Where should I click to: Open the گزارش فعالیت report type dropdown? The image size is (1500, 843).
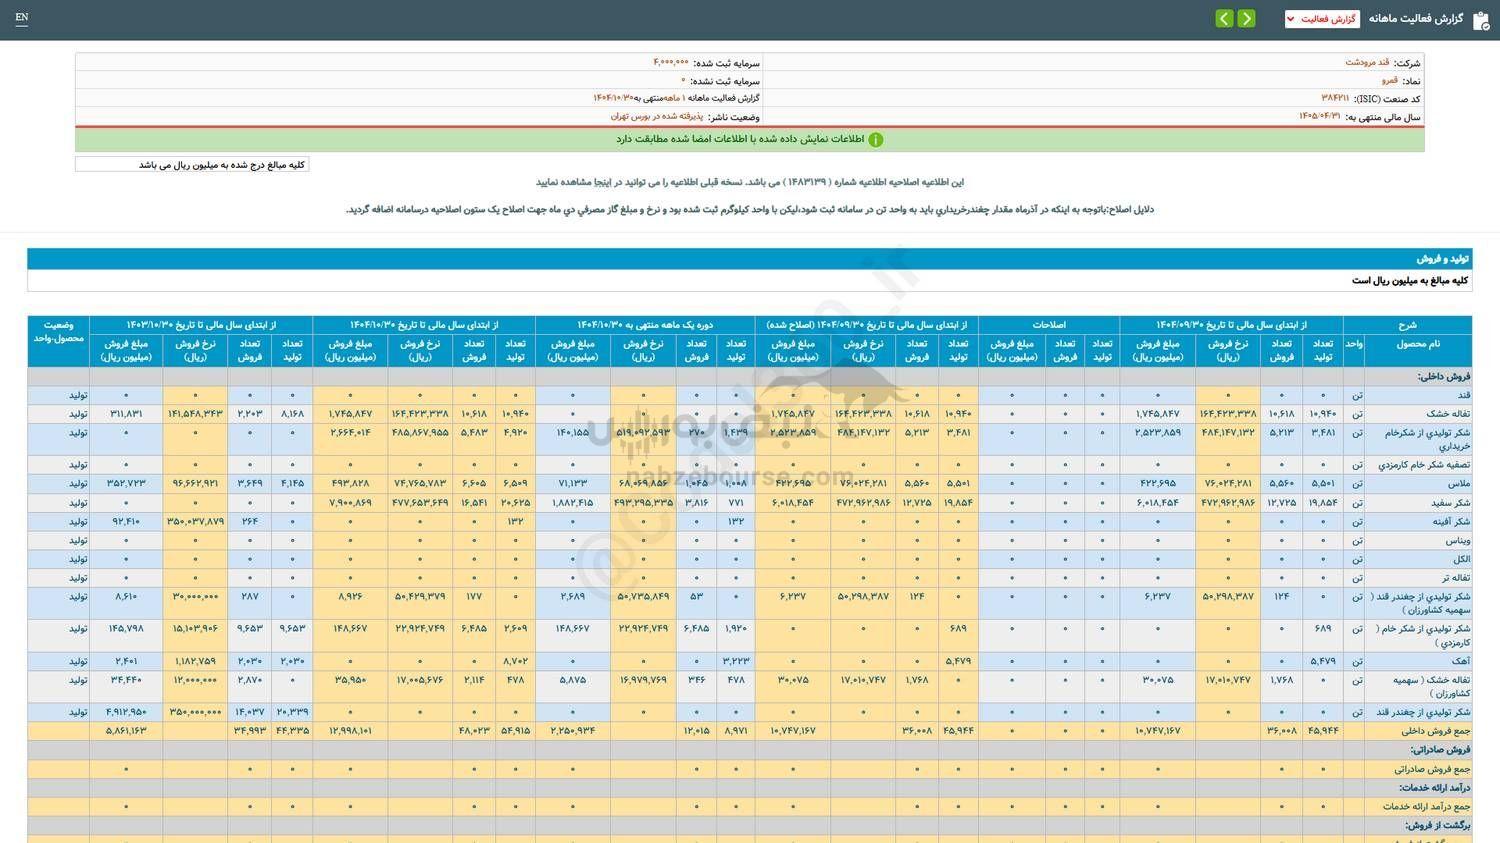1321,19
